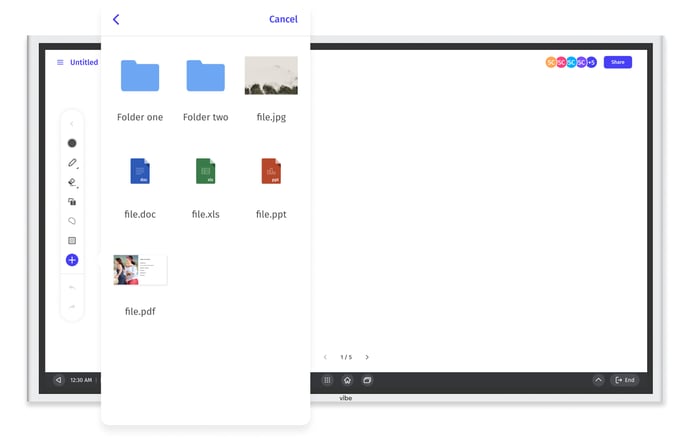Choose the lasso selection tool

72,221
